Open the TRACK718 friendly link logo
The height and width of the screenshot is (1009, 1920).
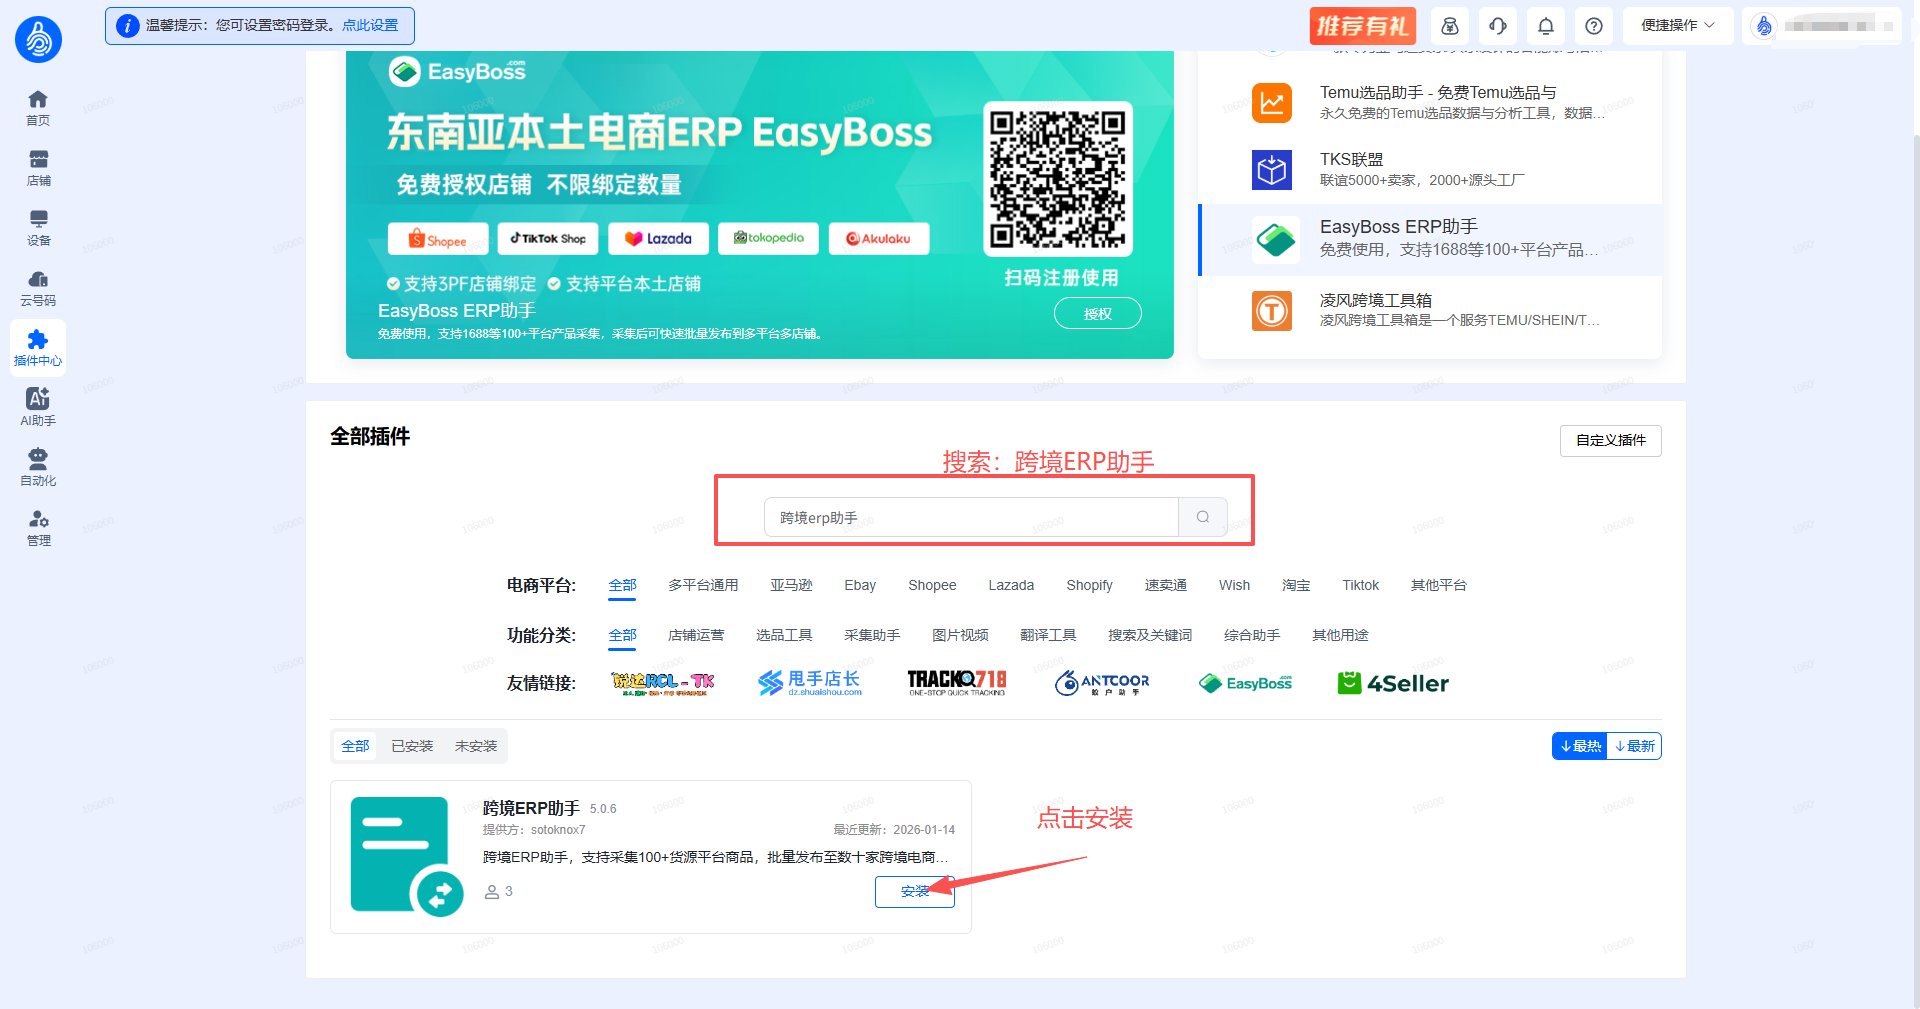click(957, 683)
